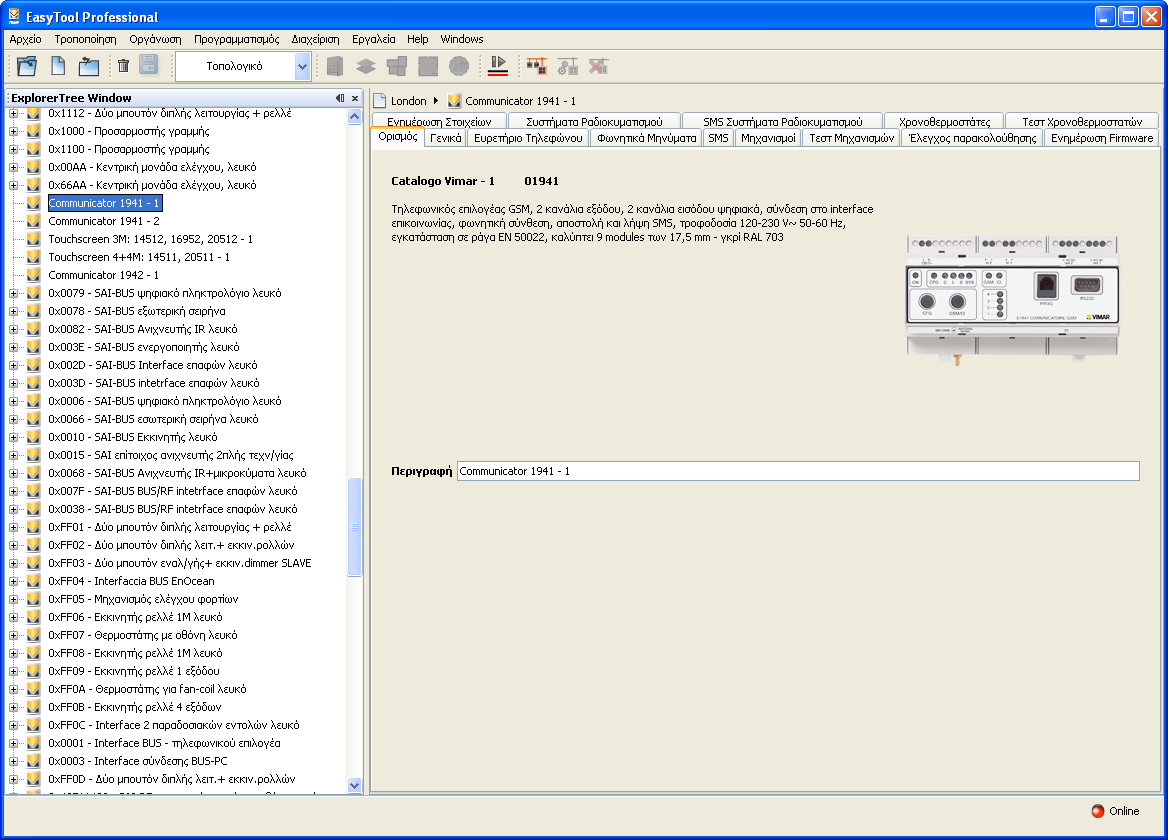
Task: Select Communicator 1941 - 2 in tree
Action: (104, 221)
